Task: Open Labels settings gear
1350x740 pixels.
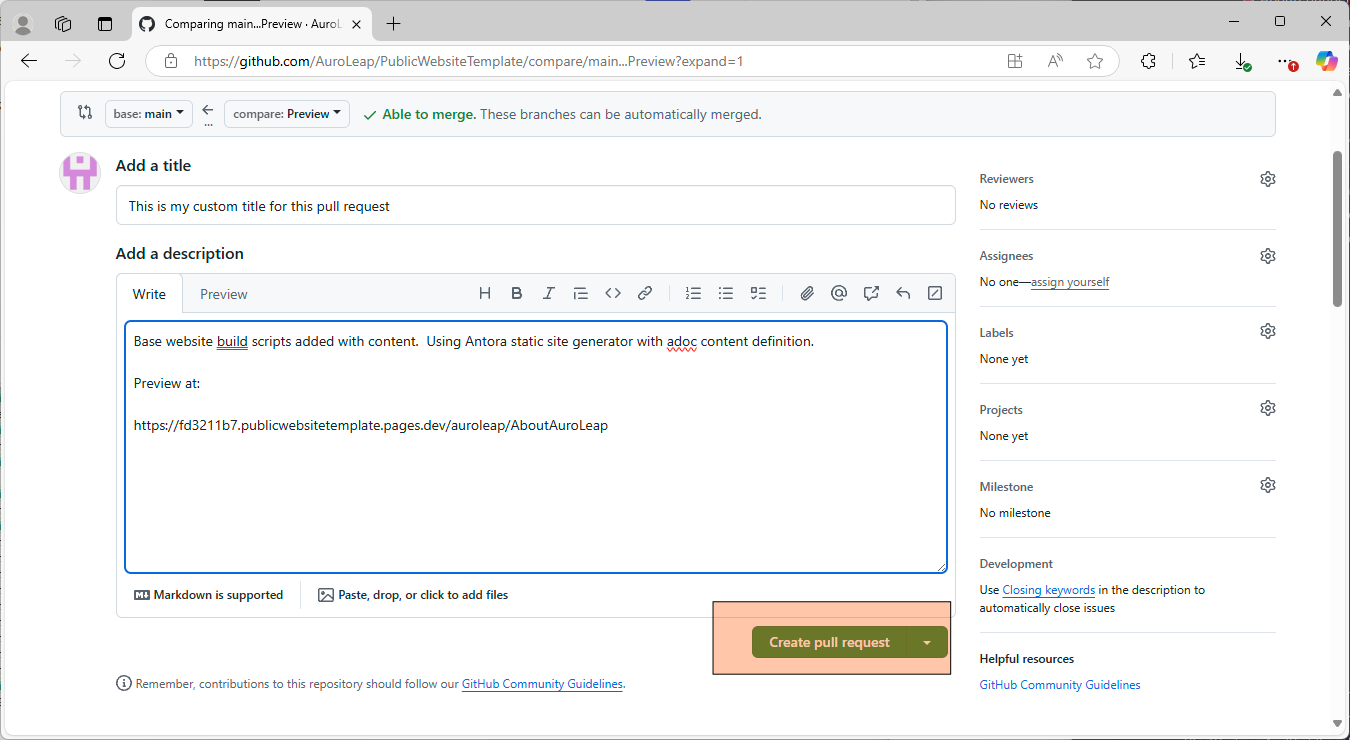Action: 1268,331
